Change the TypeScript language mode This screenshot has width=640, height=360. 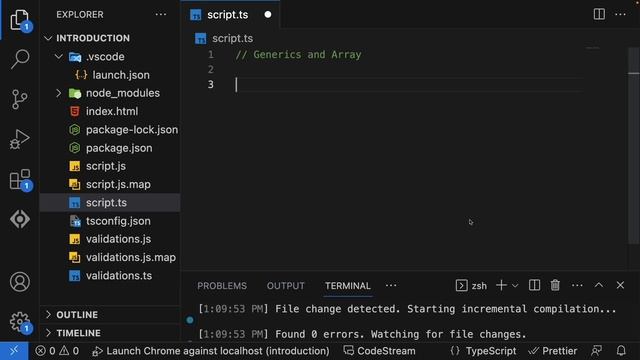click(x=491, y=351)
